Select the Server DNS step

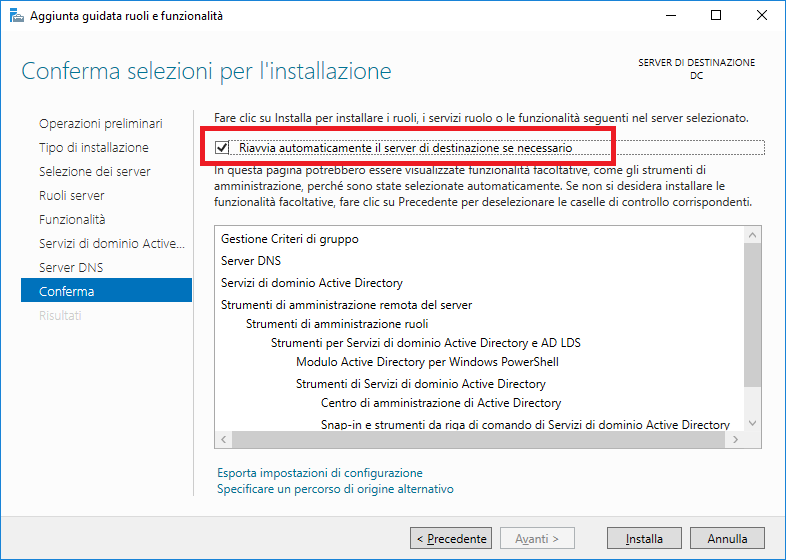coord(71,268)
